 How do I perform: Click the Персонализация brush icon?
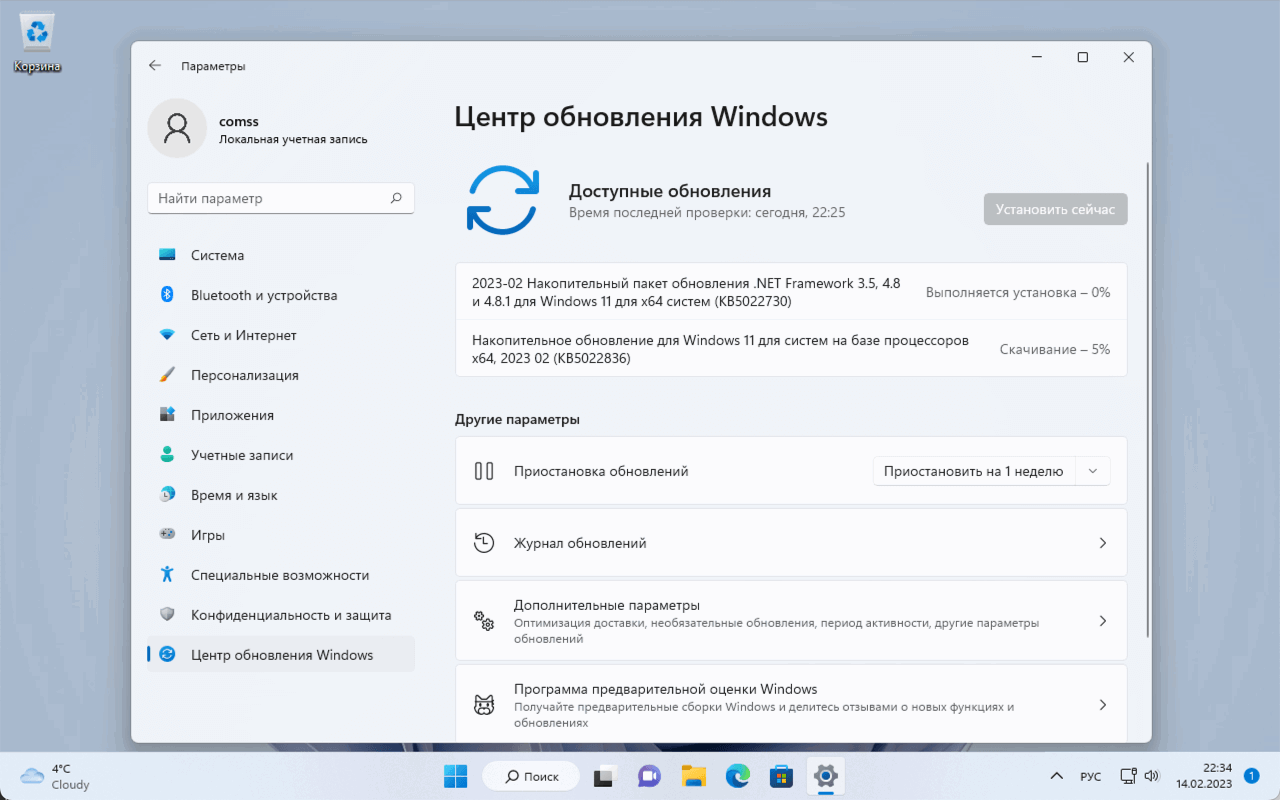168,375
